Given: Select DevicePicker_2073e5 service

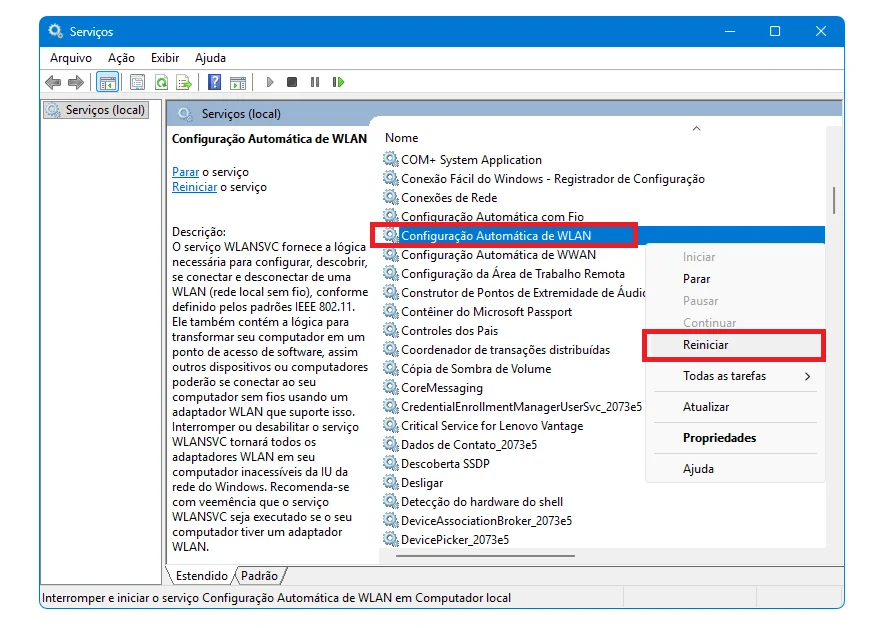Looking at the screenshot, I should click(x=455, y=540).
